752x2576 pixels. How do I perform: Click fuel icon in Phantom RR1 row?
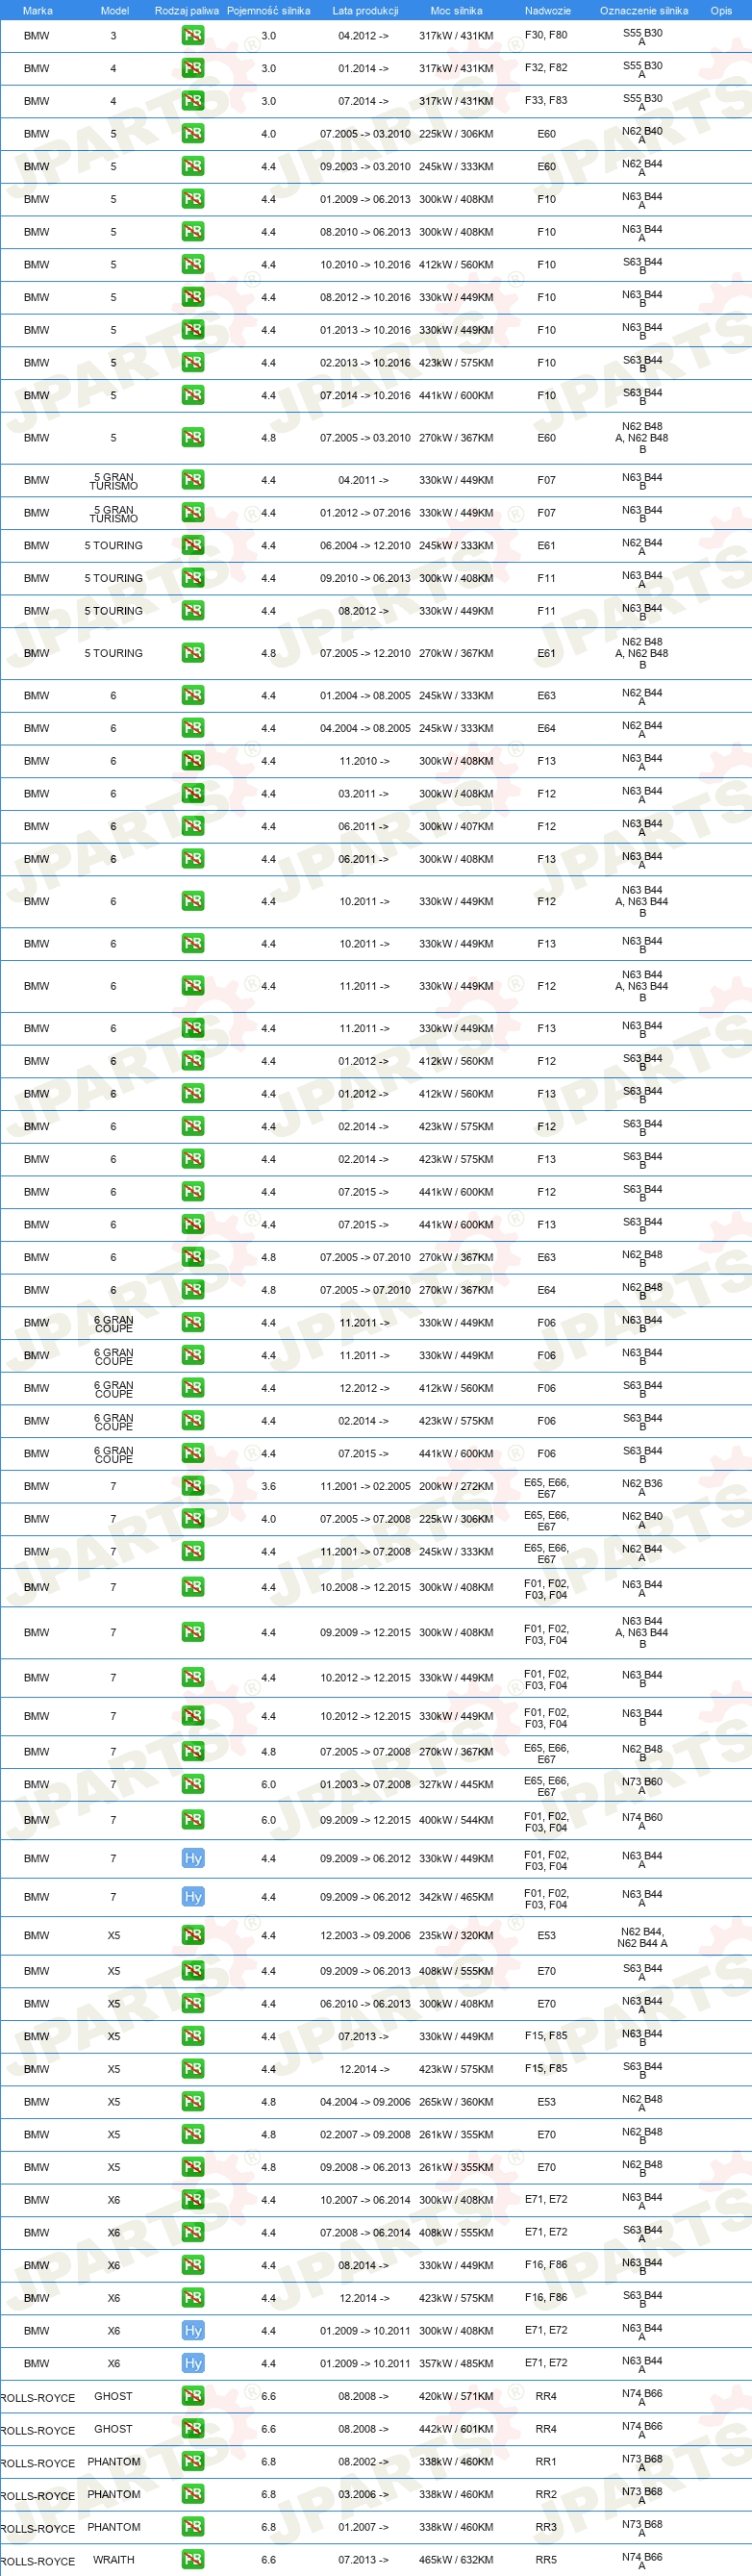point(193,2462)
